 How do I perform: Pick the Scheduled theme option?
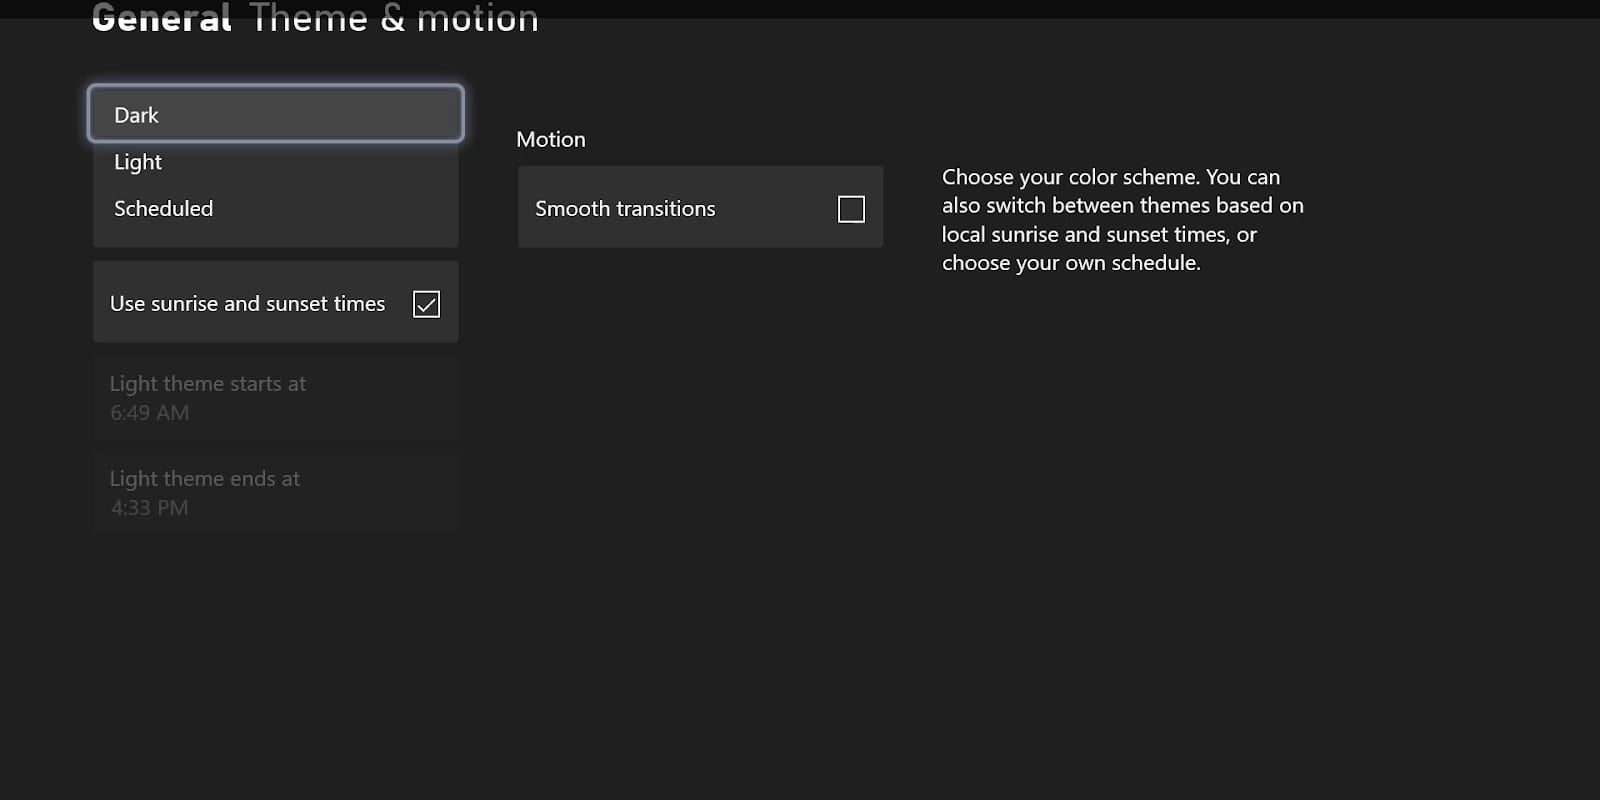coord(275,208)
